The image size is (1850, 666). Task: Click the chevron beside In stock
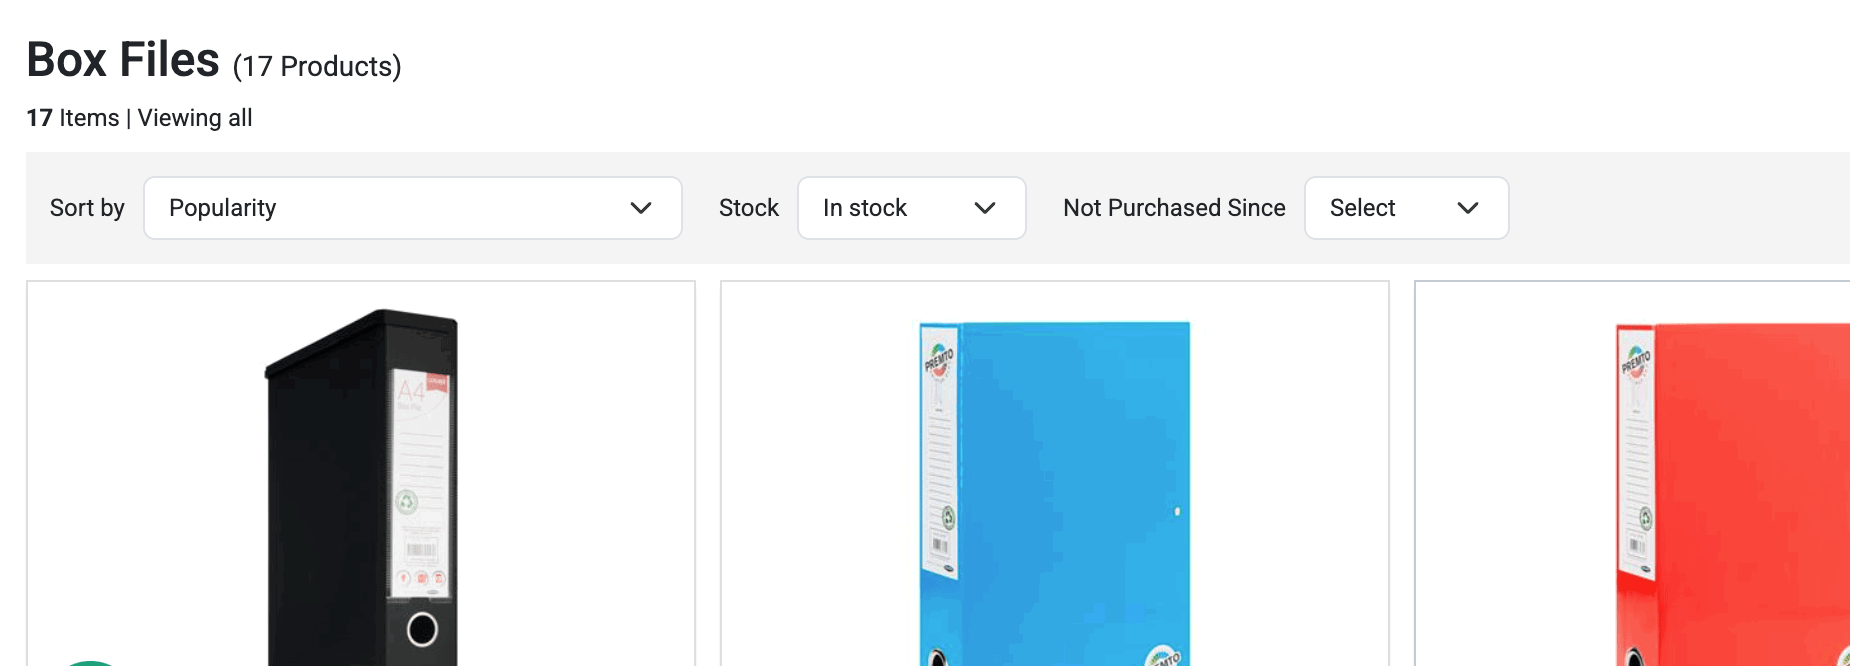click(x=985, y=208)
